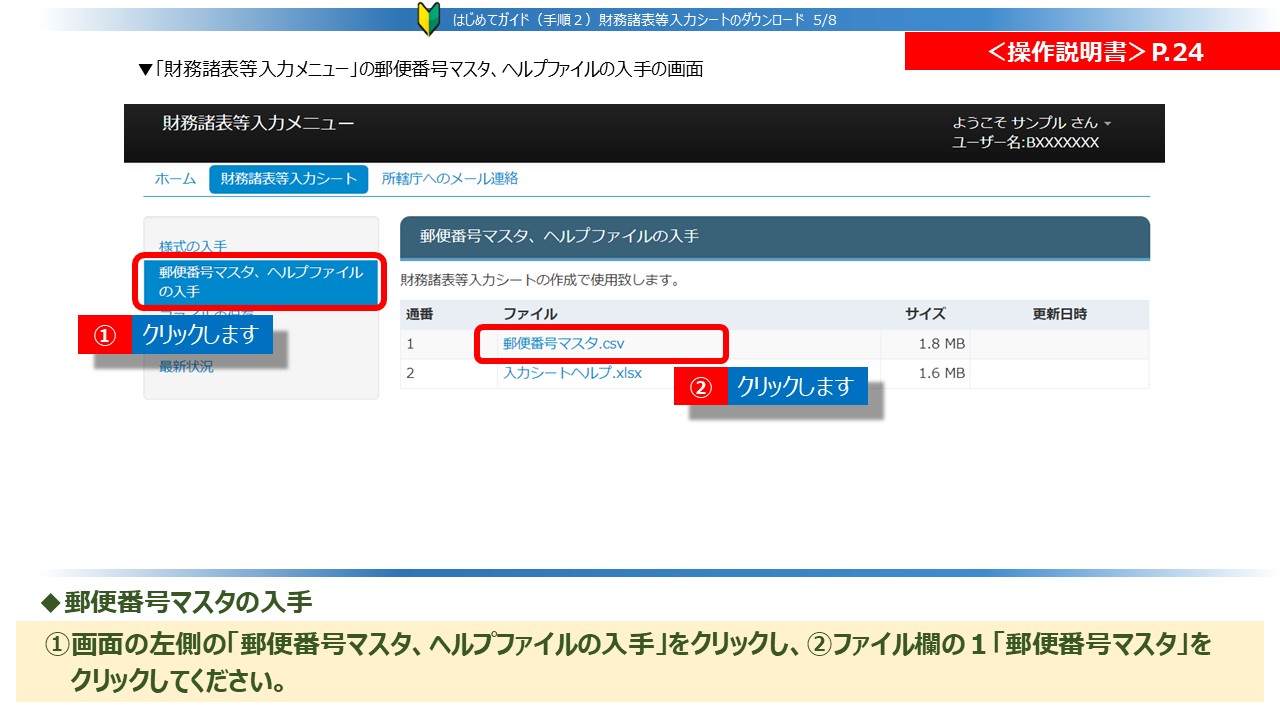
Task: Open 最新状況 in the left sidebar
Action: pyautogui.click(x=186, y=367)
